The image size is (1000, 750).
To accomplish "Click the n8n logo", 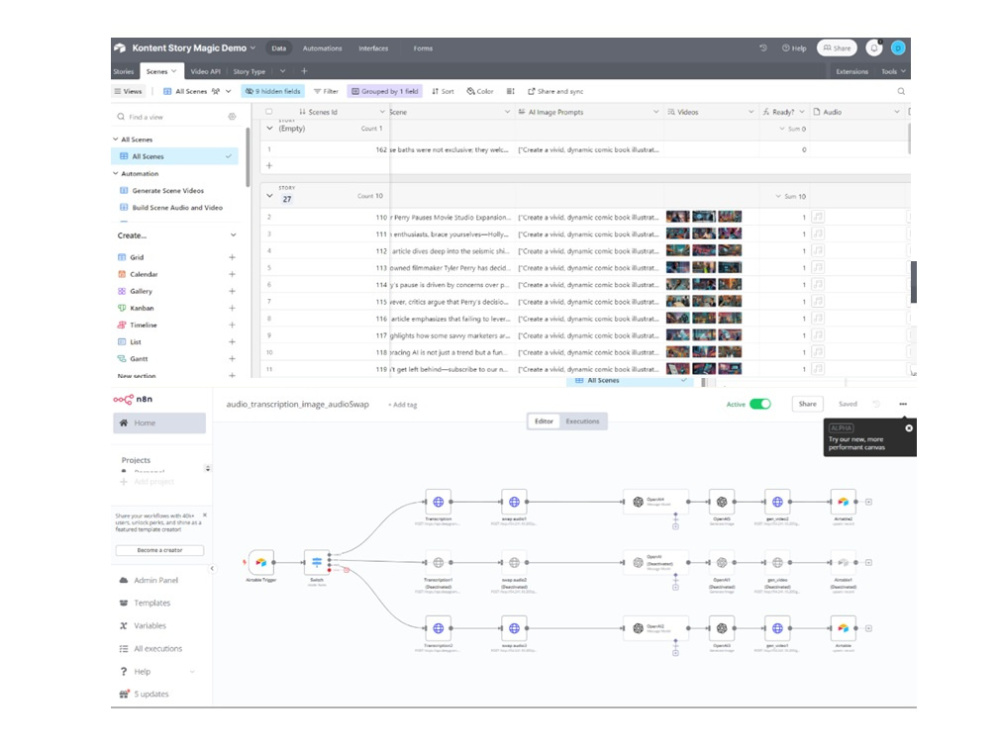I will [133, 399].
